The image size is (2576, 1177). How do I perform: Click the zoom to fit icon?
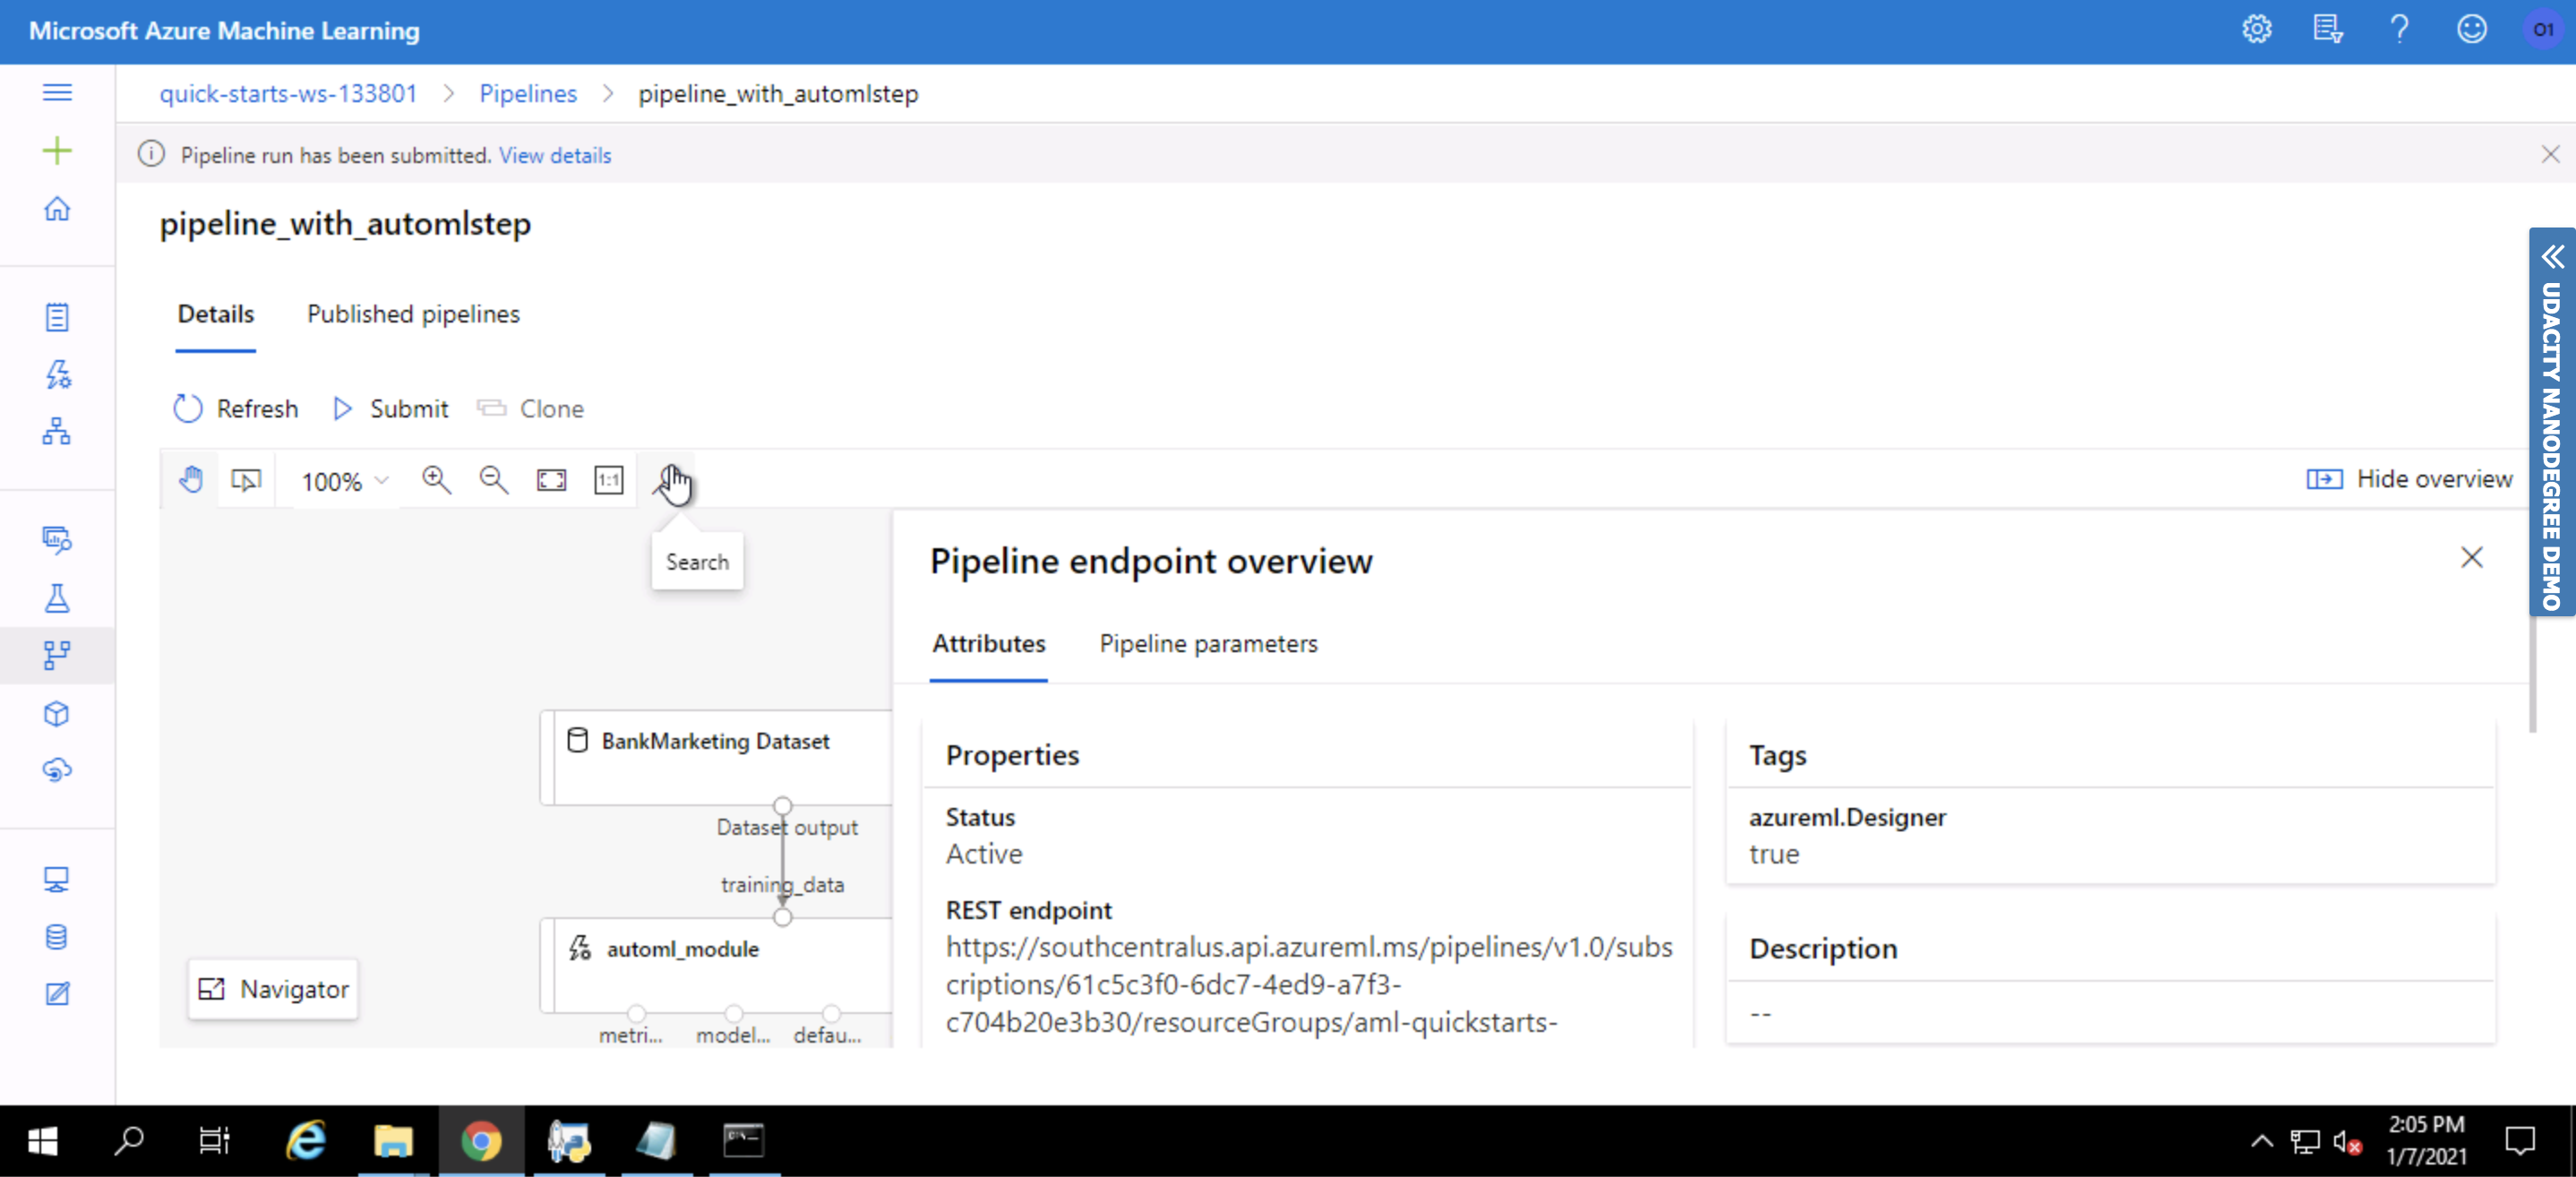click(551, 480)
